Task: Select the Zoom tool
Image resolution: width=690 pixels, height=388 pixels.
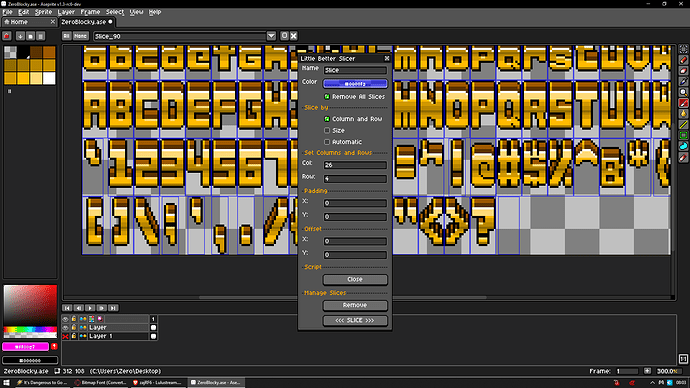Action: coord(683,92)
